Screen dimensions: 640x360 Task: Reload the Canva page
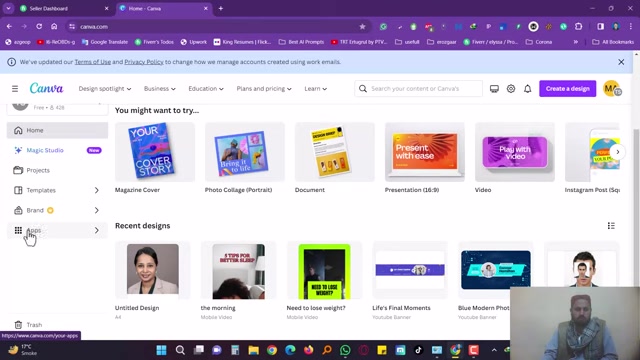(x=39, y=27)
